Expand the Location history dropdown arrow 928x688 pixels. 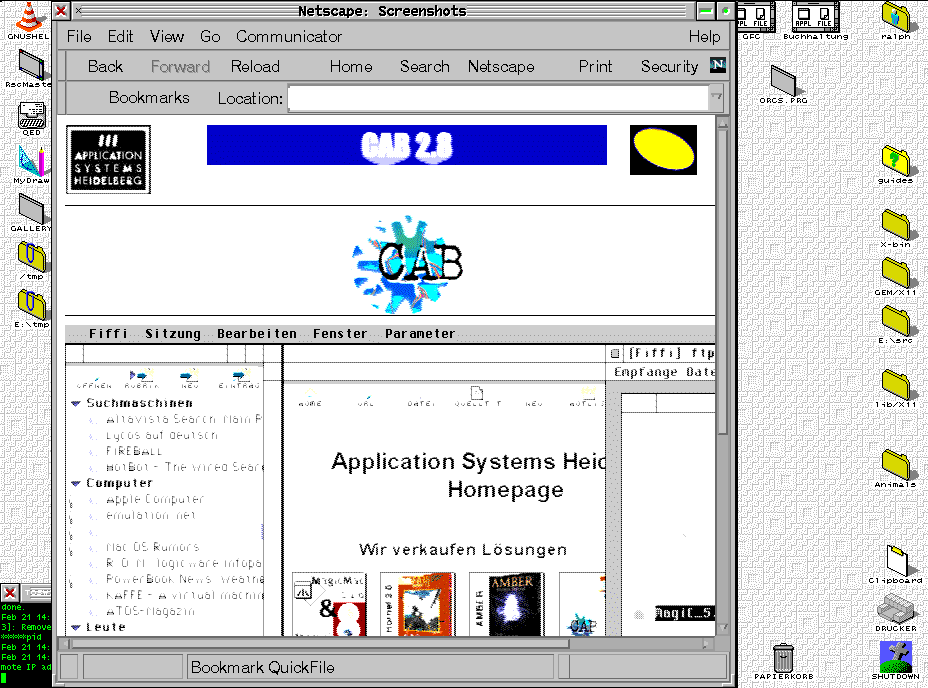pos(716,98)
